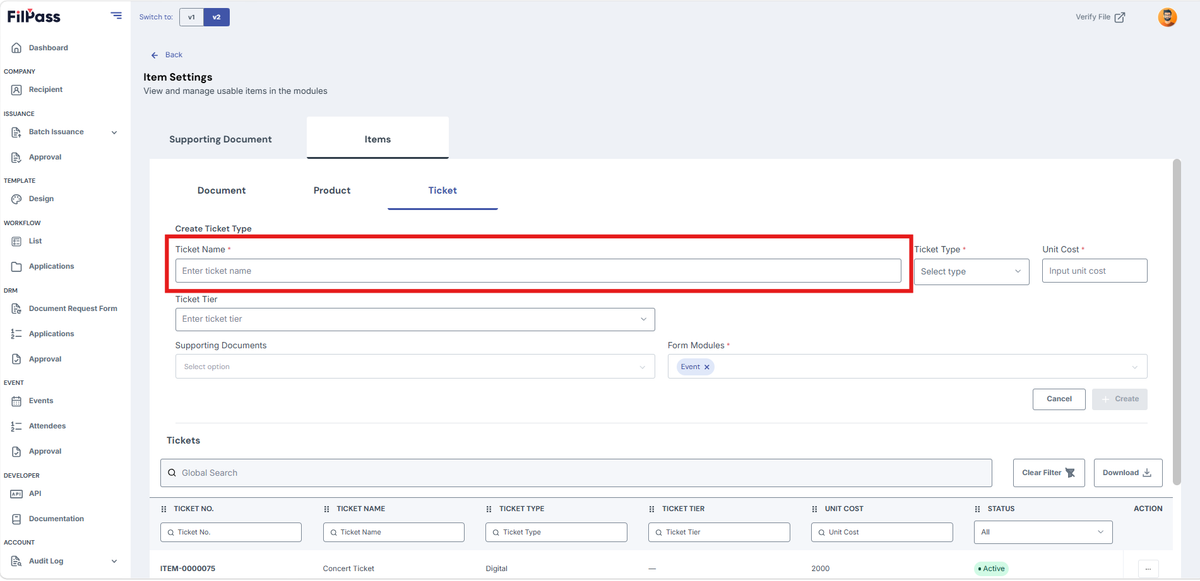
Task: Click the Recipient person icon
Action: coord(16,90)
